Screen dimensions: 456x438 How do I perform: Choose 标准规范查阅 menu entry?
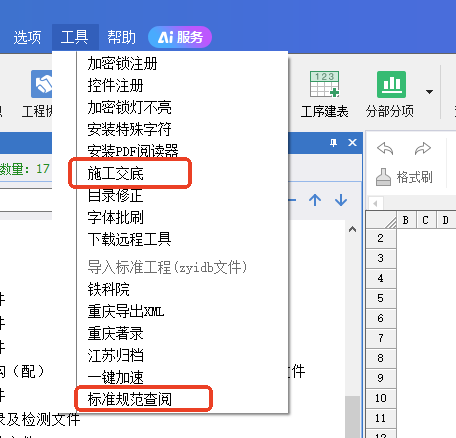pyautogui.click(x=130, y=399)
